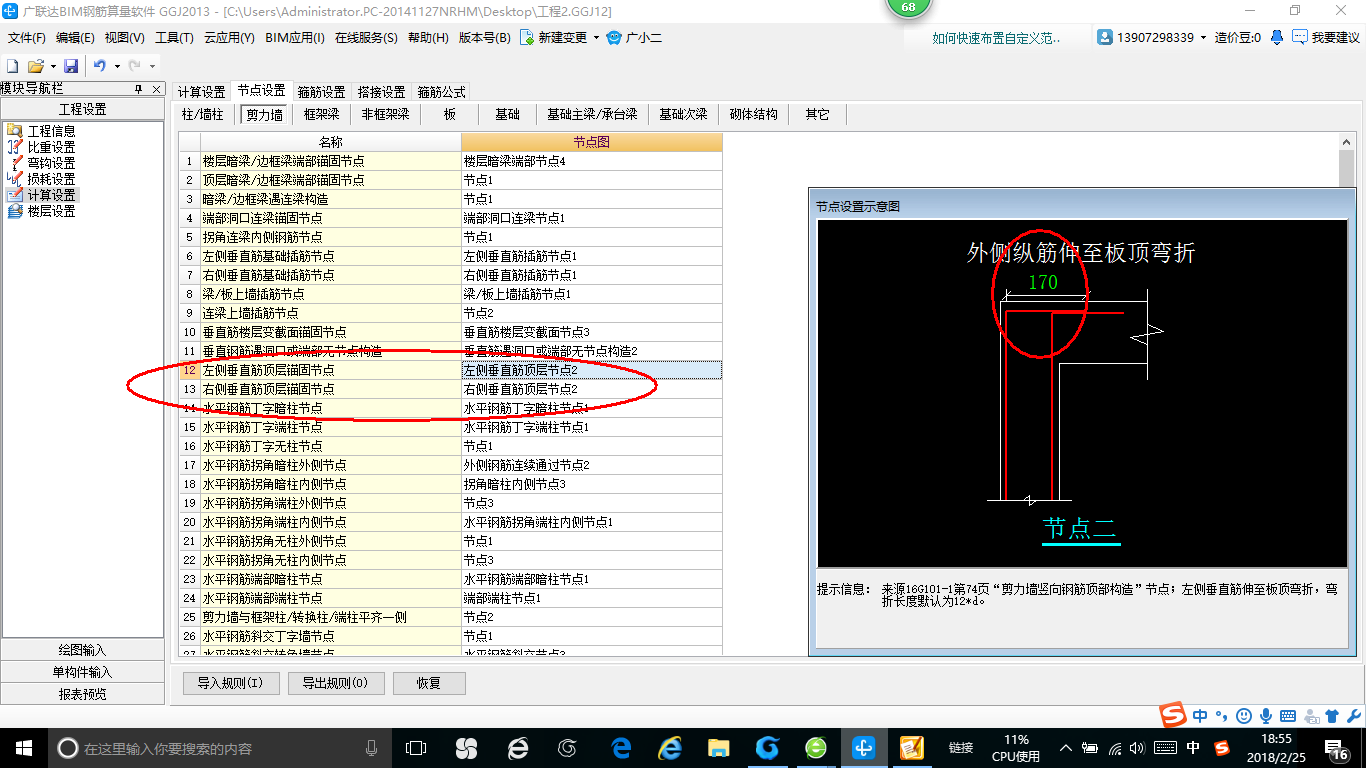Open the Microsoft Edge taskbar icon
This screenshot has width=1366, height=768.
(621, 747)
